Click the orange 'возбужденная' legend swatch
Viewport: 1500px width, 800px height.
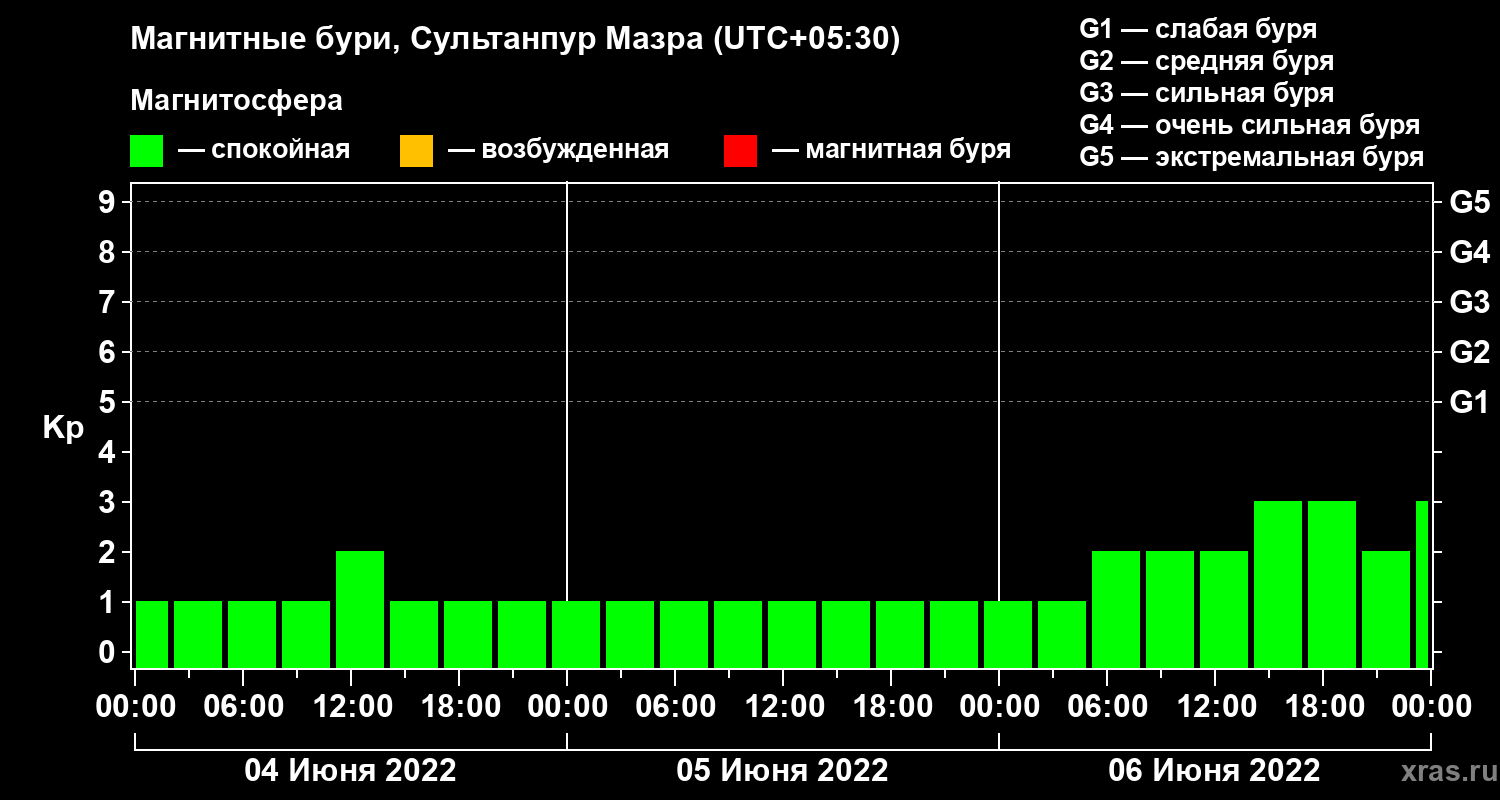click(x=416, y=151)
